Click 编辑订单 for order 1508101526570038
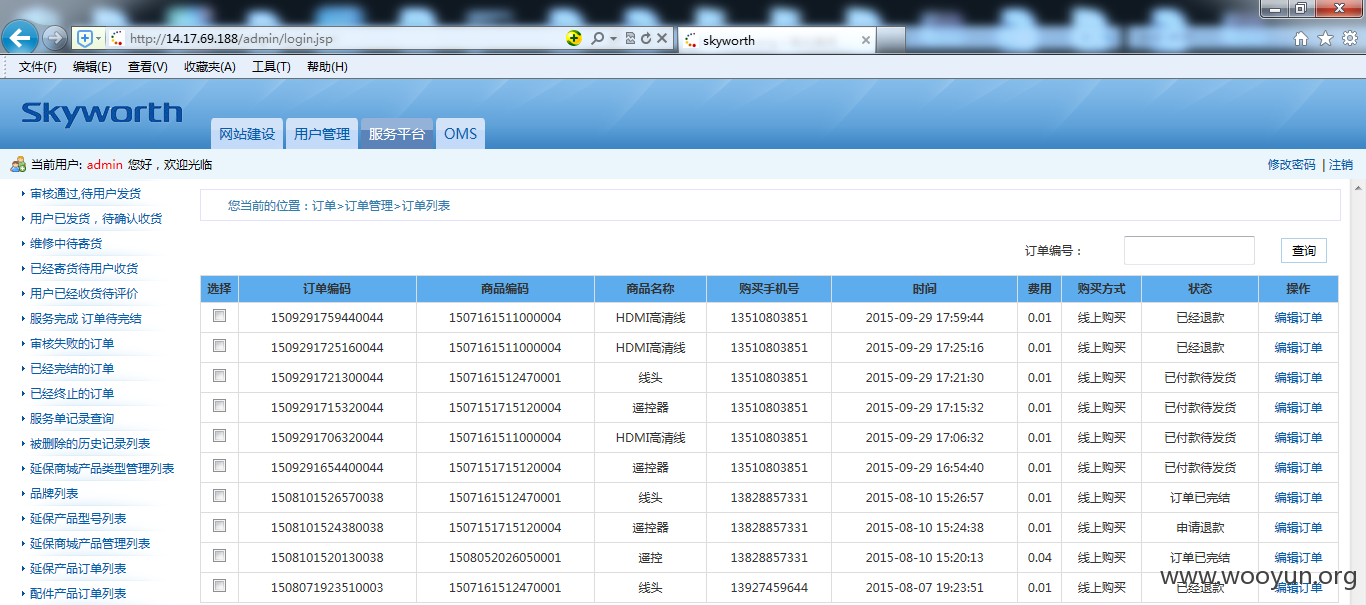This screenshot has width=1366, height=605. (1298, 498)
